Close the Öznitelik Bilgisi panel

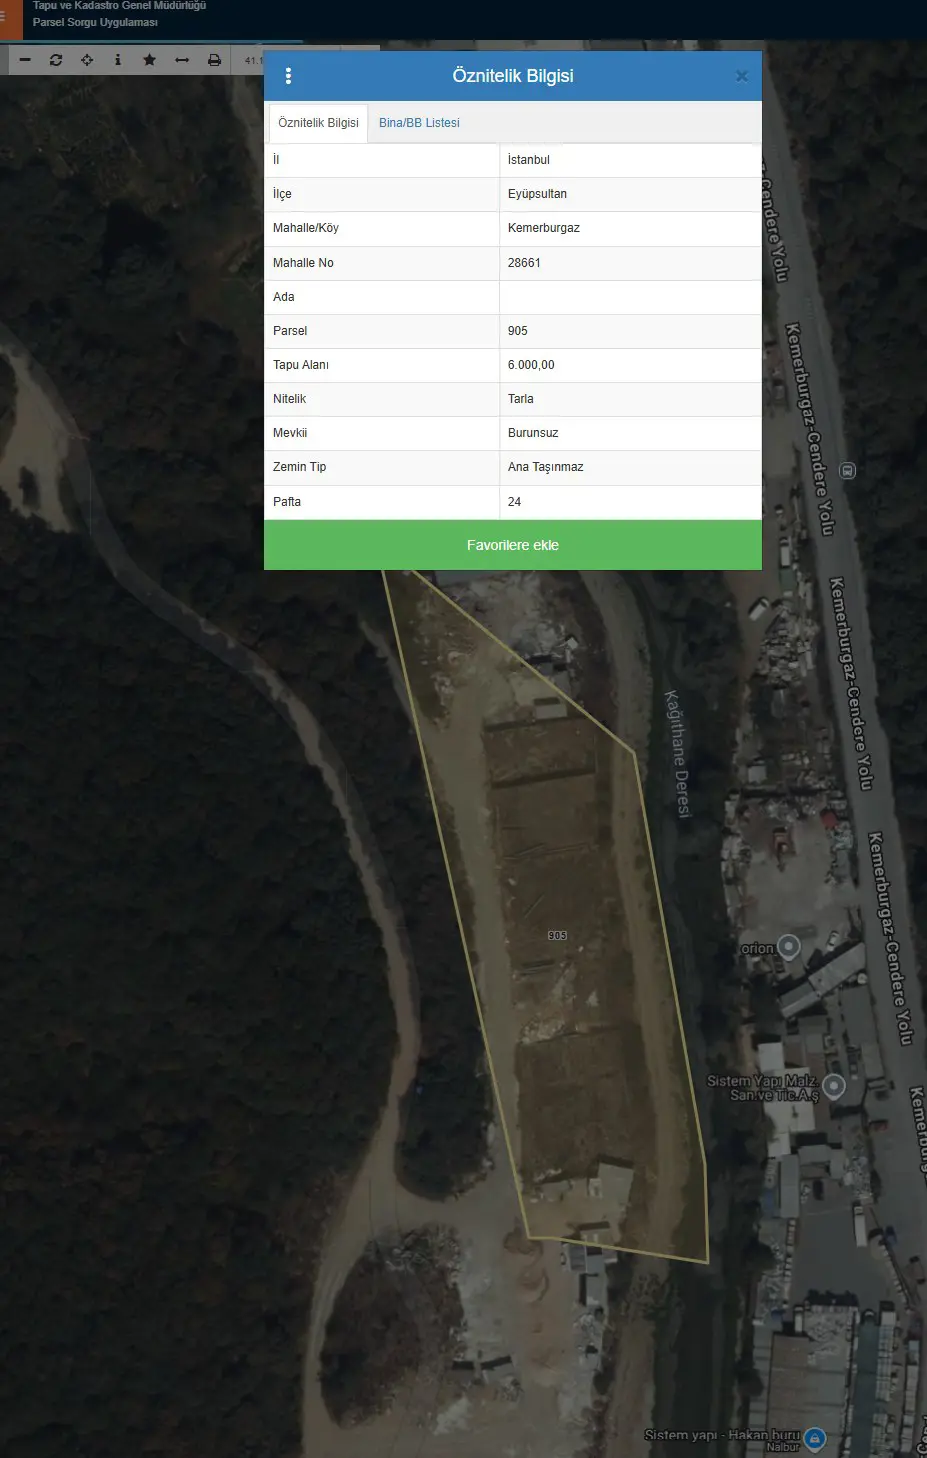click(742, 76)
